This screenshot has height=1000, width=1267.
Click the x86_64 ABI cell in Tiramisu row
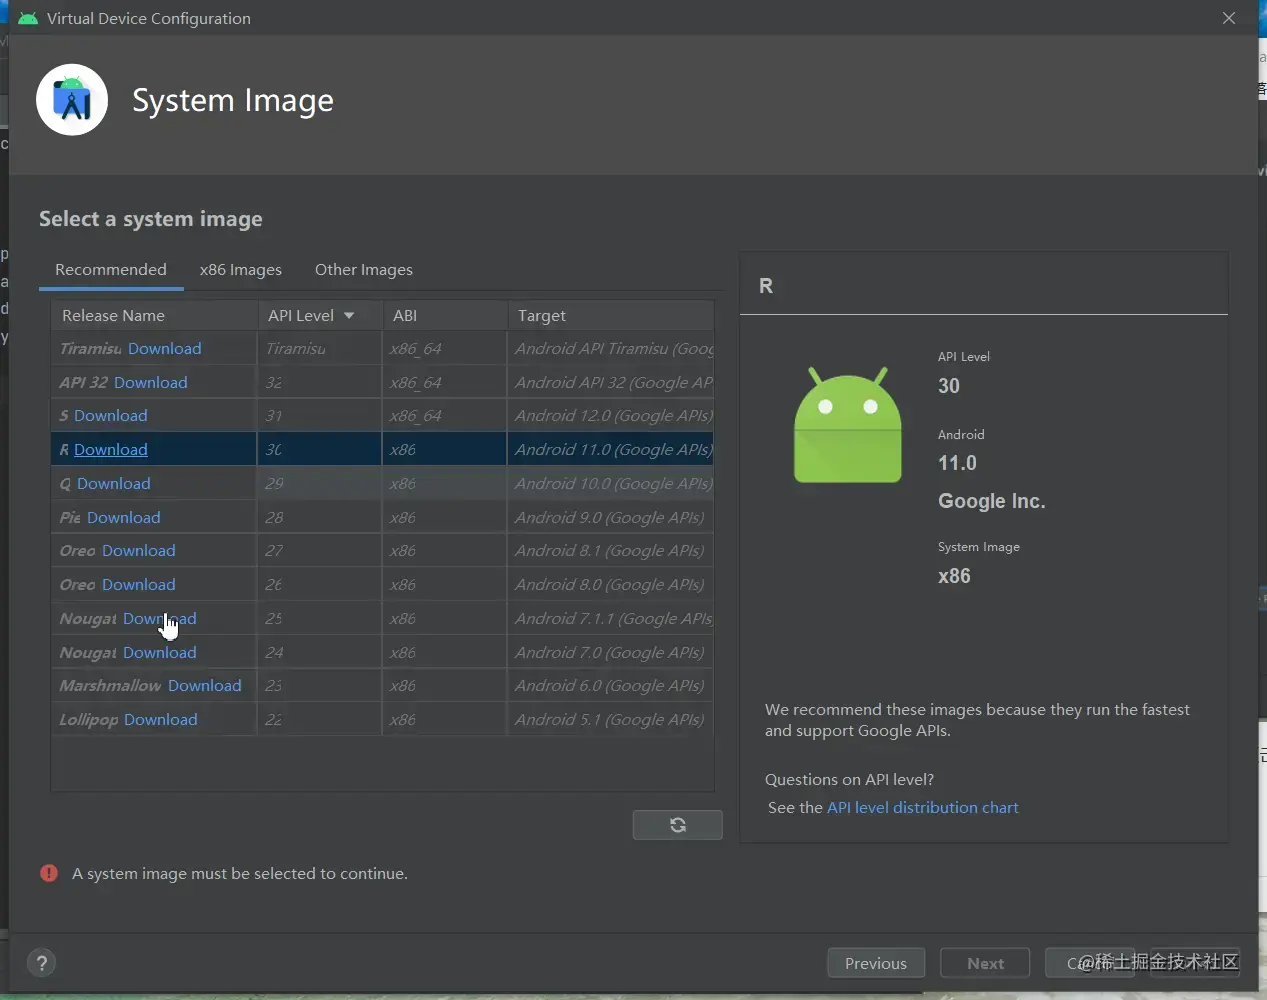tap(444, 349)
